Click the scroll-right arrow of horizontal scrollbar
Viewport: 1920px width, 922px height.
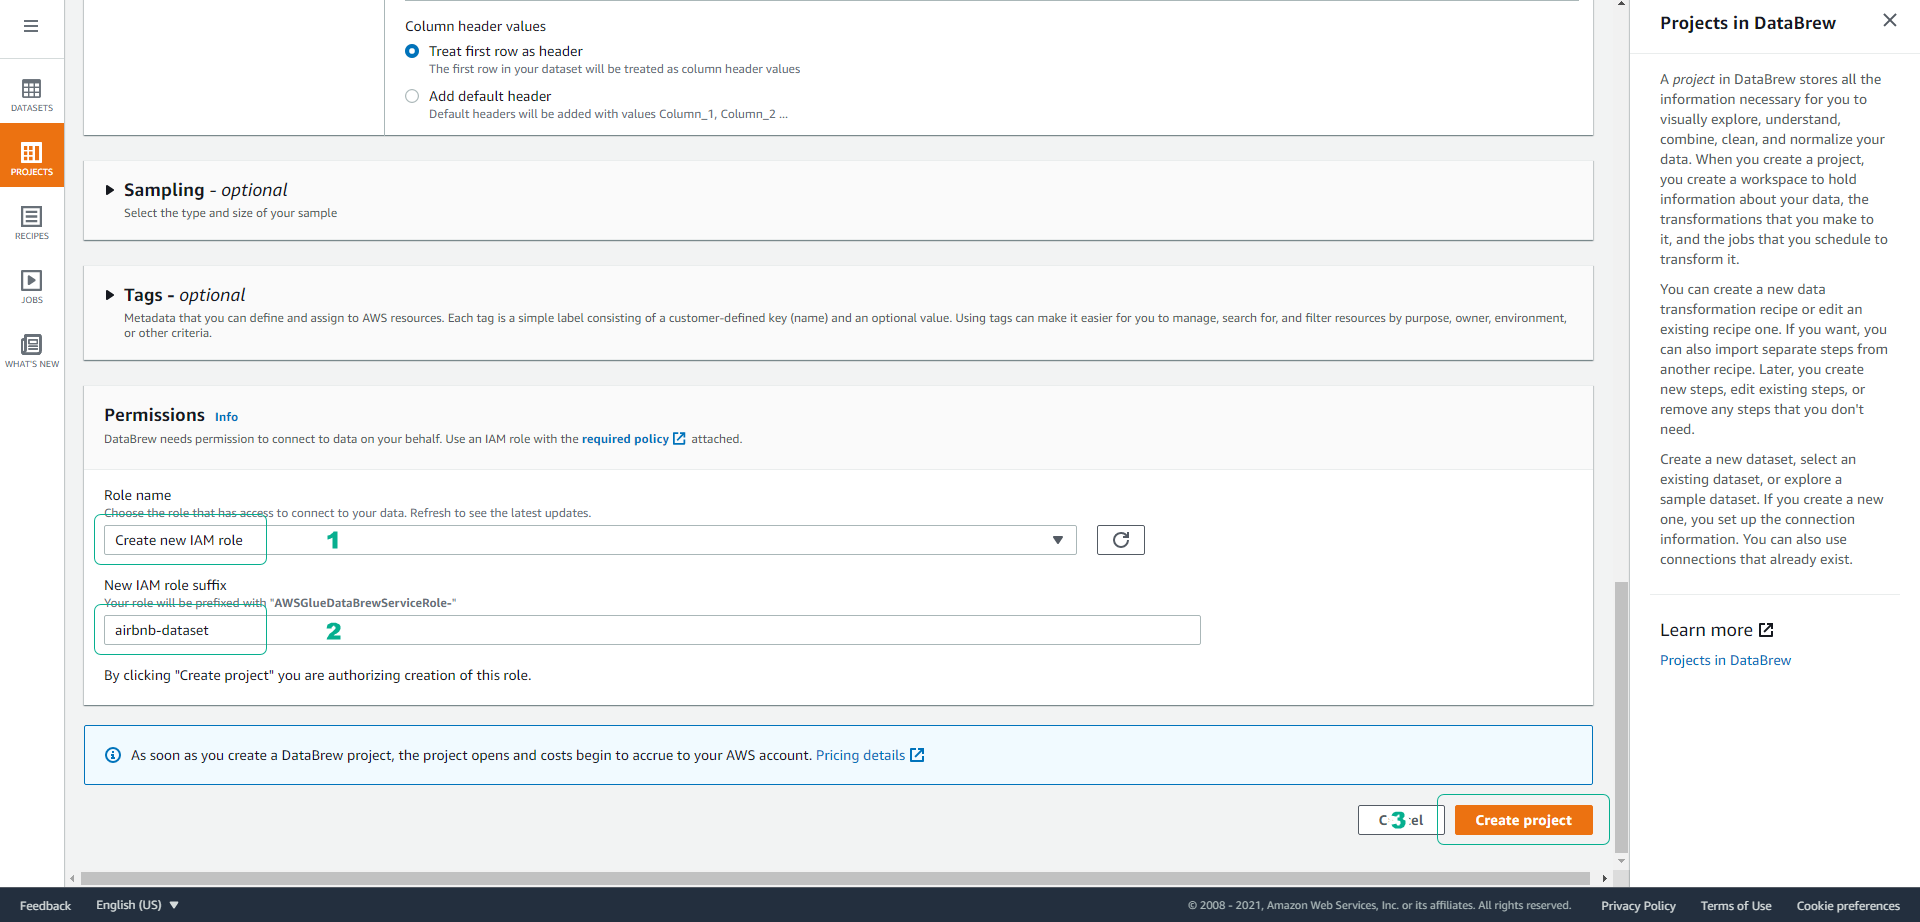(x=1605, y=878)
